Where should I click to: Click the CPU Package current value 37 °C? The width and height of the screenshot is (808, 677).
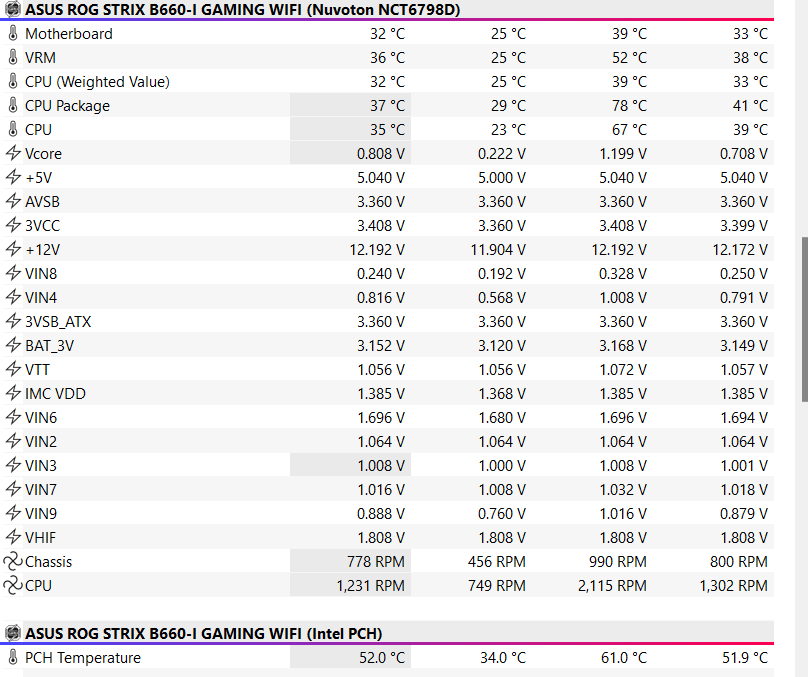point(387,106)
